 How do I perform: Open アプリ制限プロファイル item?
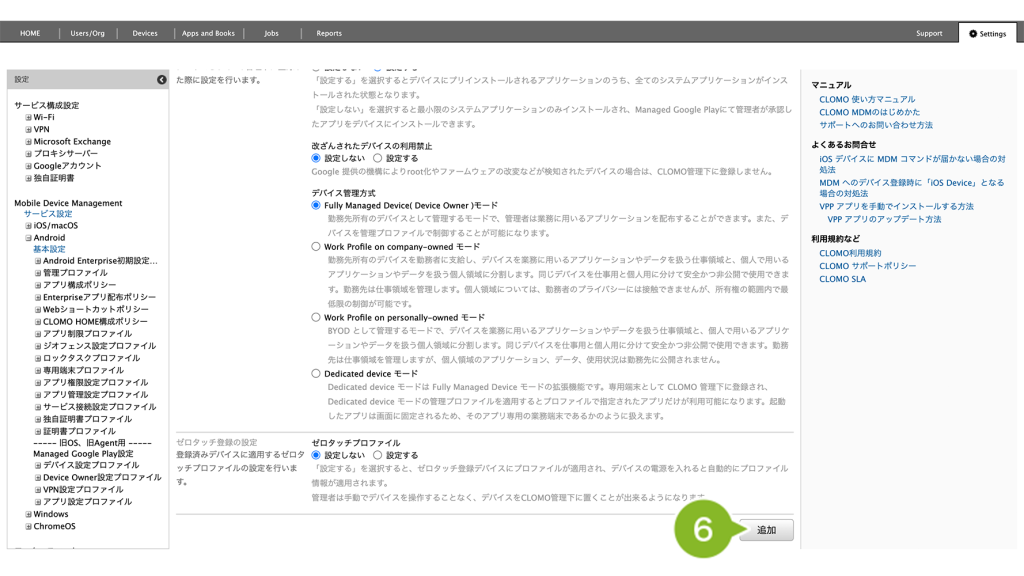[88, 334]
